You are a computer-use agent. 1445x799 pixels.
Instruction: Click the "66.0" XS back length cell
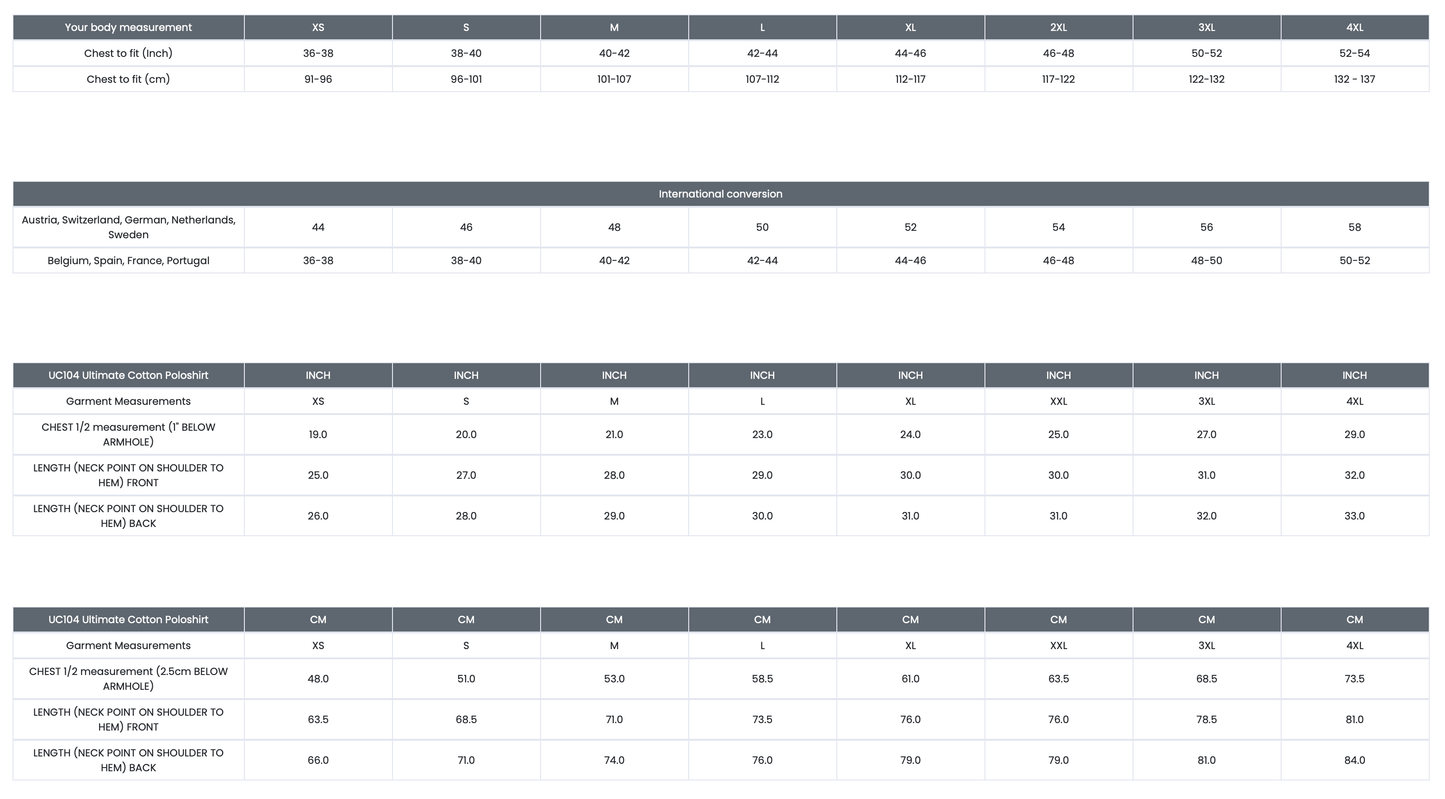pyautogui.click(x=318, y=760)
